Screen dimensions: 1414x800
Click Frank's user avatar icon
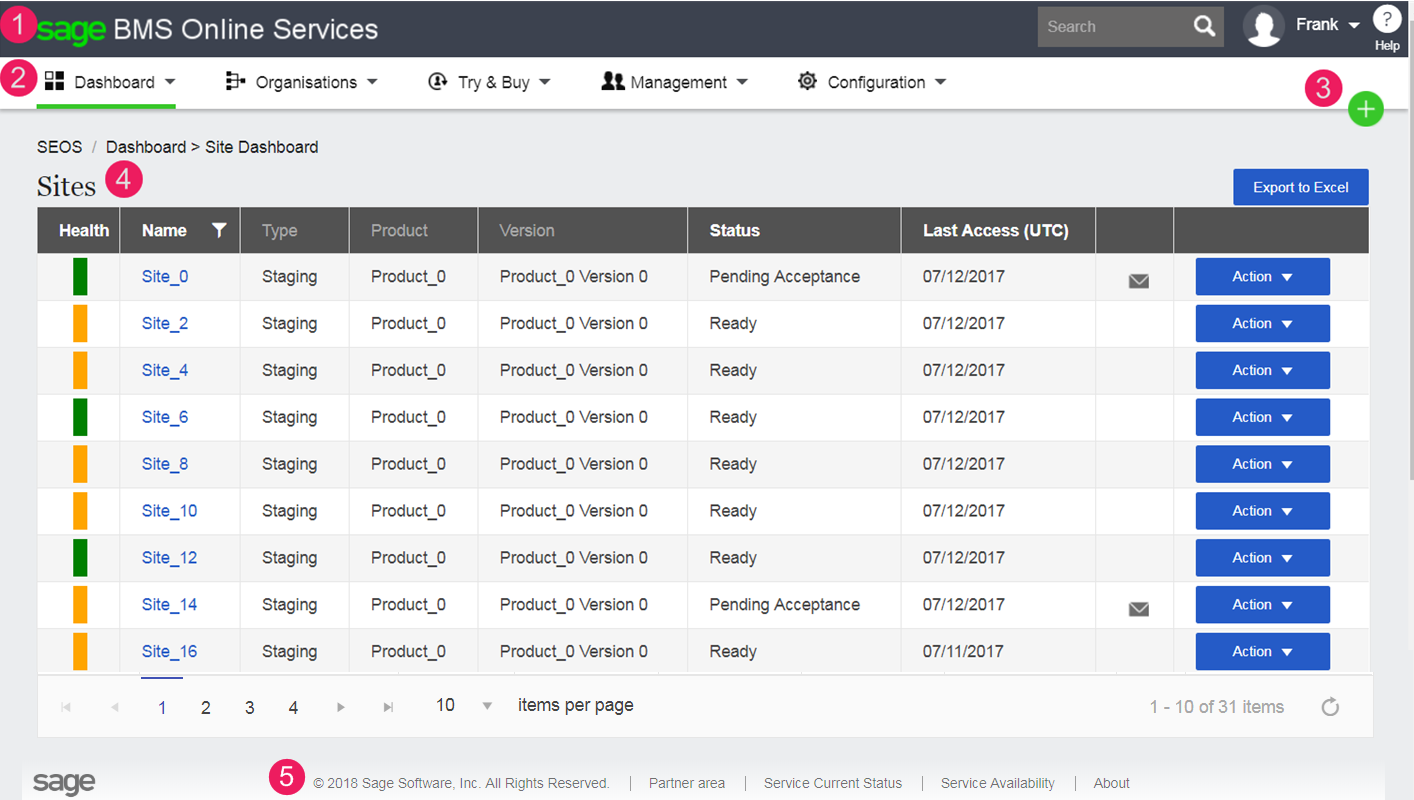1263,27
